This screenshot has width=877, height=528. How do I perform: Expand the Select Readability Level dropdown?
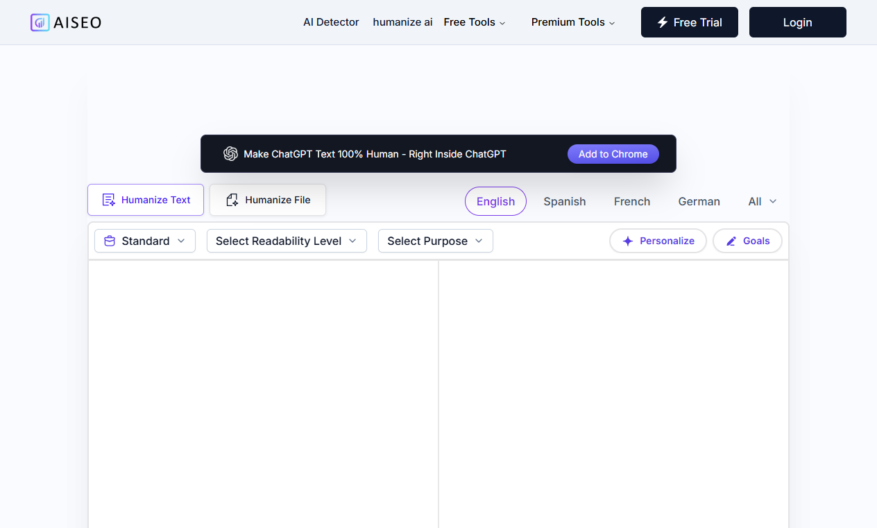[x=286, y=241]
